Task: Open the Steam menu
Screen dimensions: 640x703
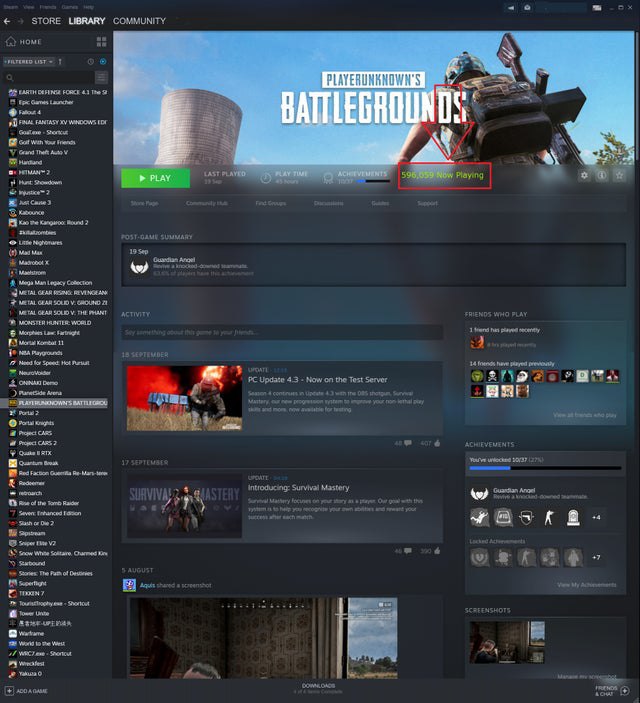Action: 11,7
